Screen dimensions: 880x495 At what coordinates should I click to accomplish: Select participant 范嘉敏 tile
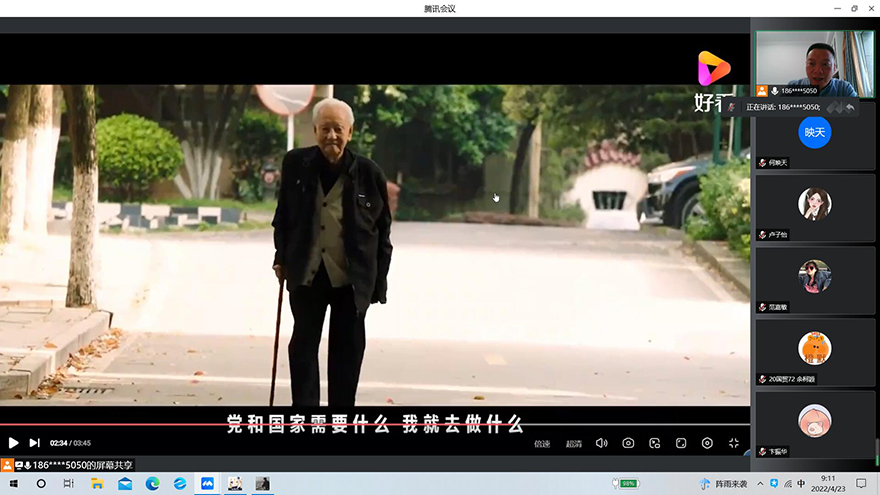815,280
